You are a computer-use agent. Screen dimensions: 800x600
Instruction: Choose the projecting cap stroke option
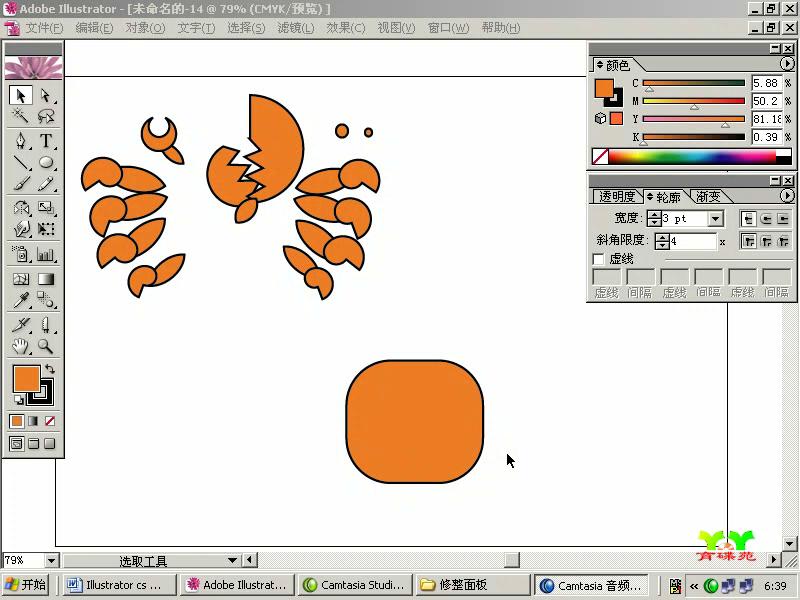(x=783, y=219)
